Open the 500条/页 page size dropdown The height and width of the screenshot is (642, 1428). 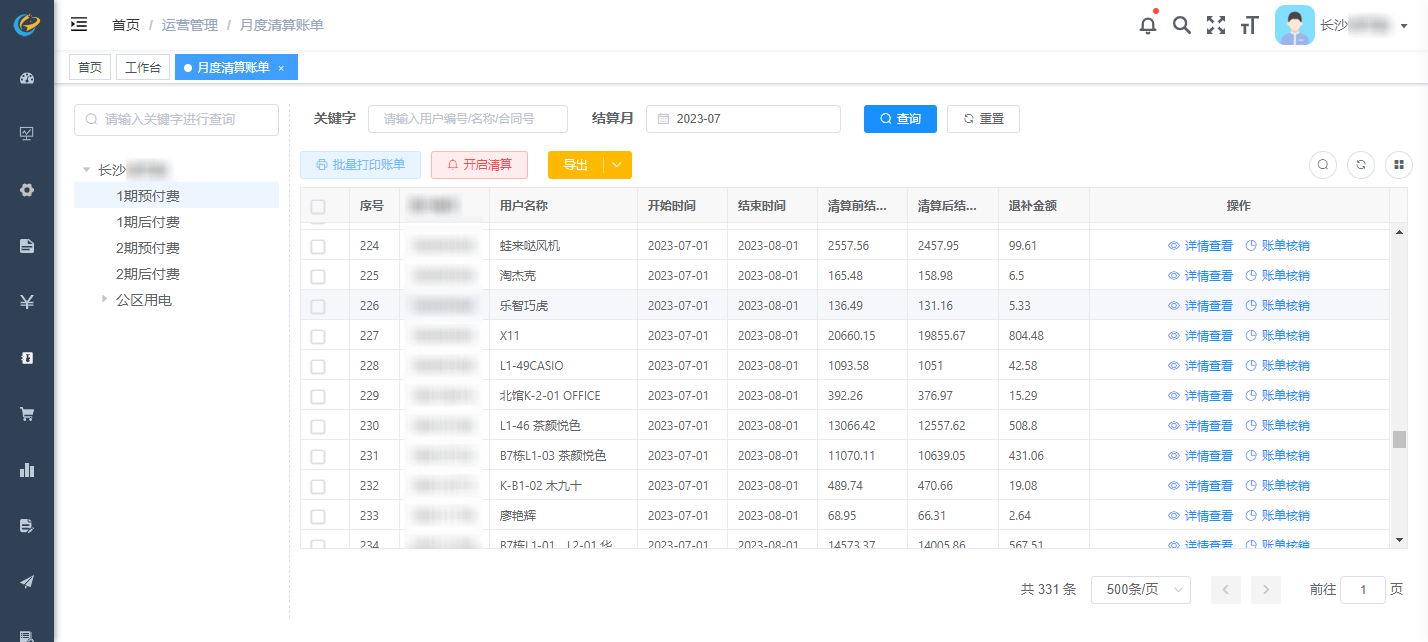[x=1140, y=590]
